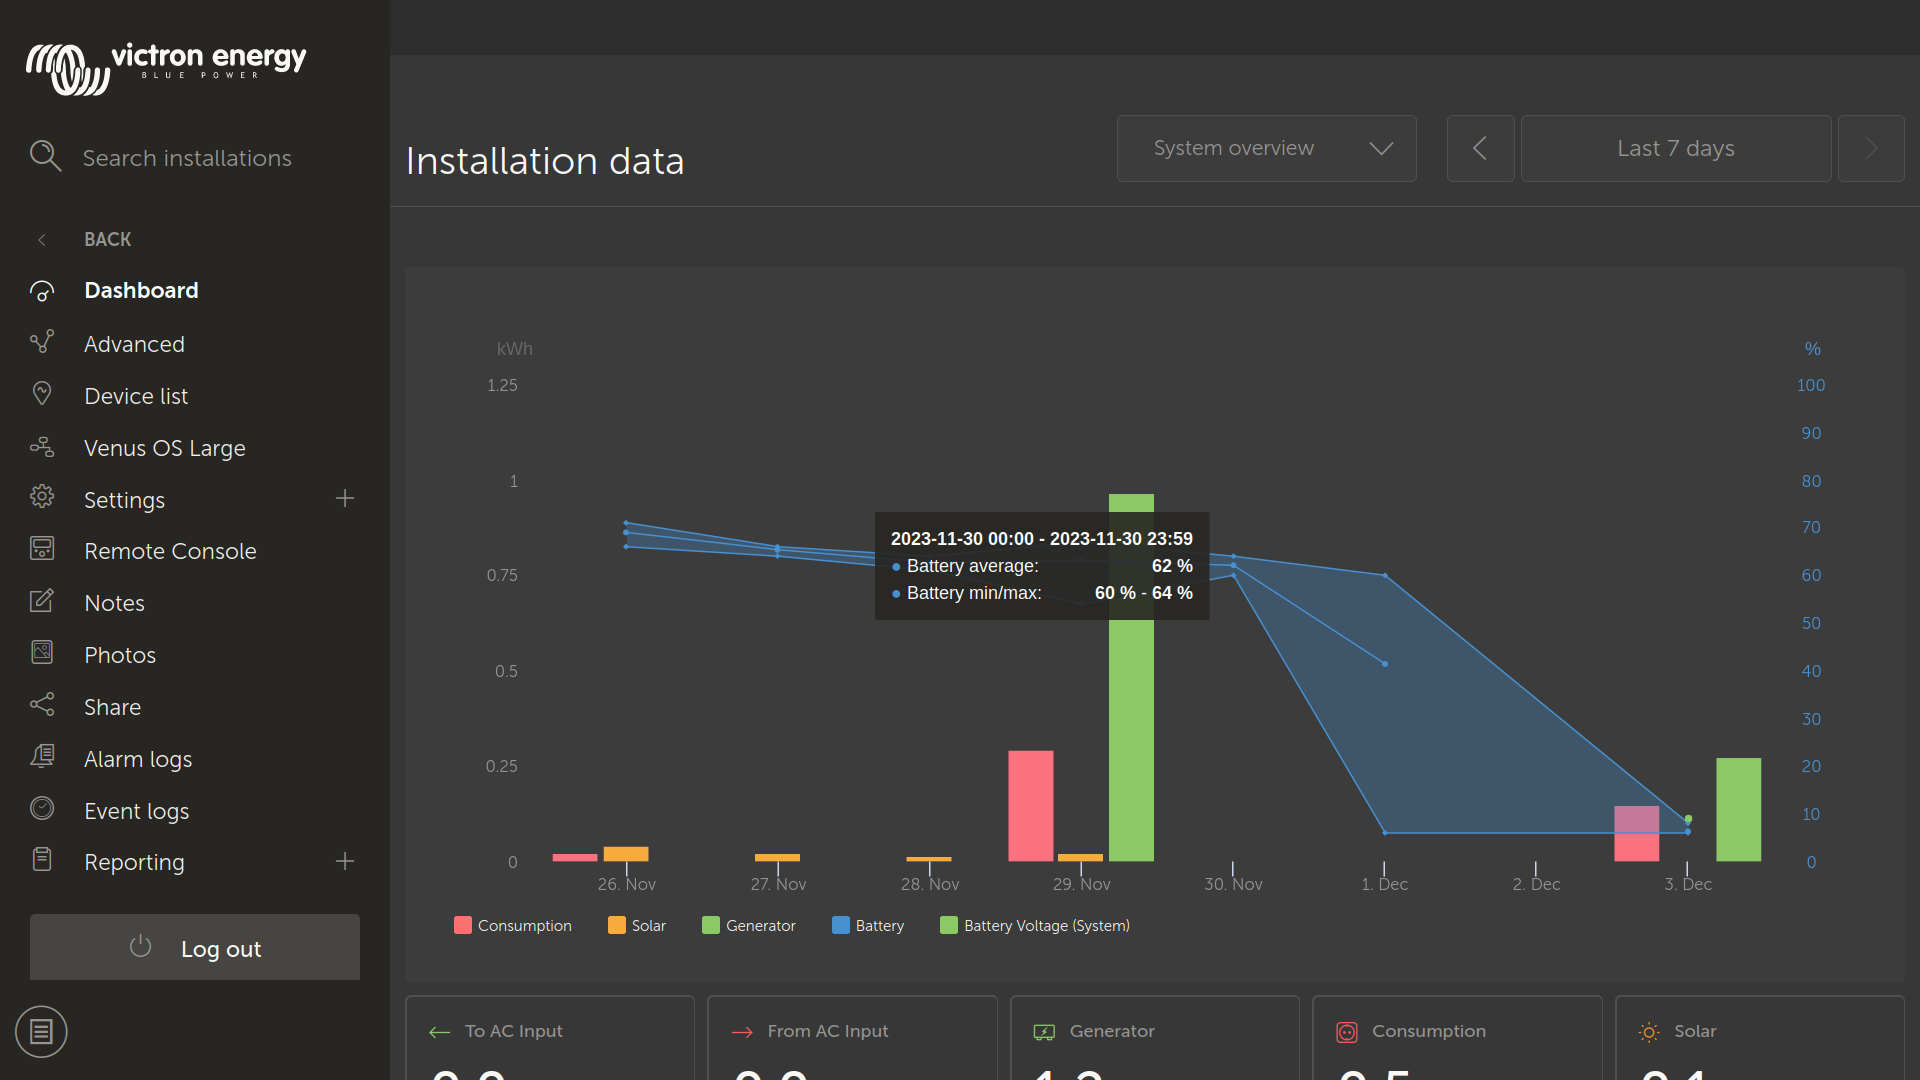Focus the Search installations field
Viewport: 1920px width, 1080px height.
[187, 158]
